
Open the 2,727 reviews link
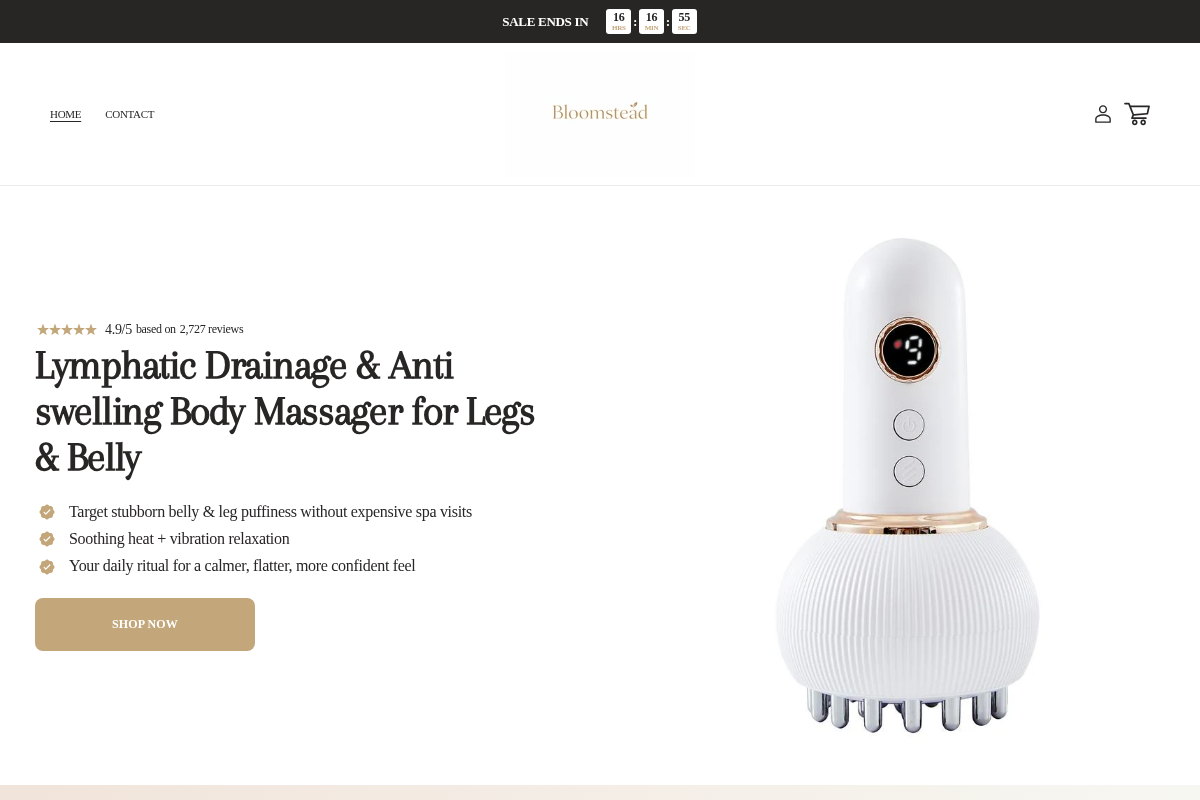tap(211, 329)
